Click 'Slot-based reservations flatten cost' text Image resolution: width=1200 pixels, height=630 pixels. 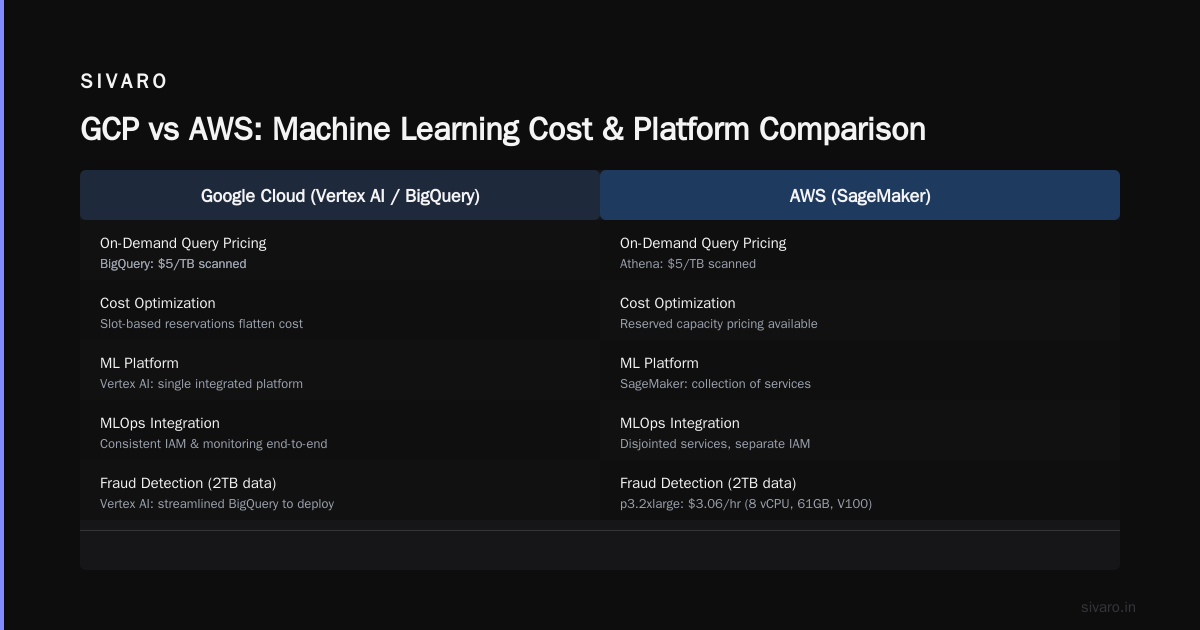[201, 324]
